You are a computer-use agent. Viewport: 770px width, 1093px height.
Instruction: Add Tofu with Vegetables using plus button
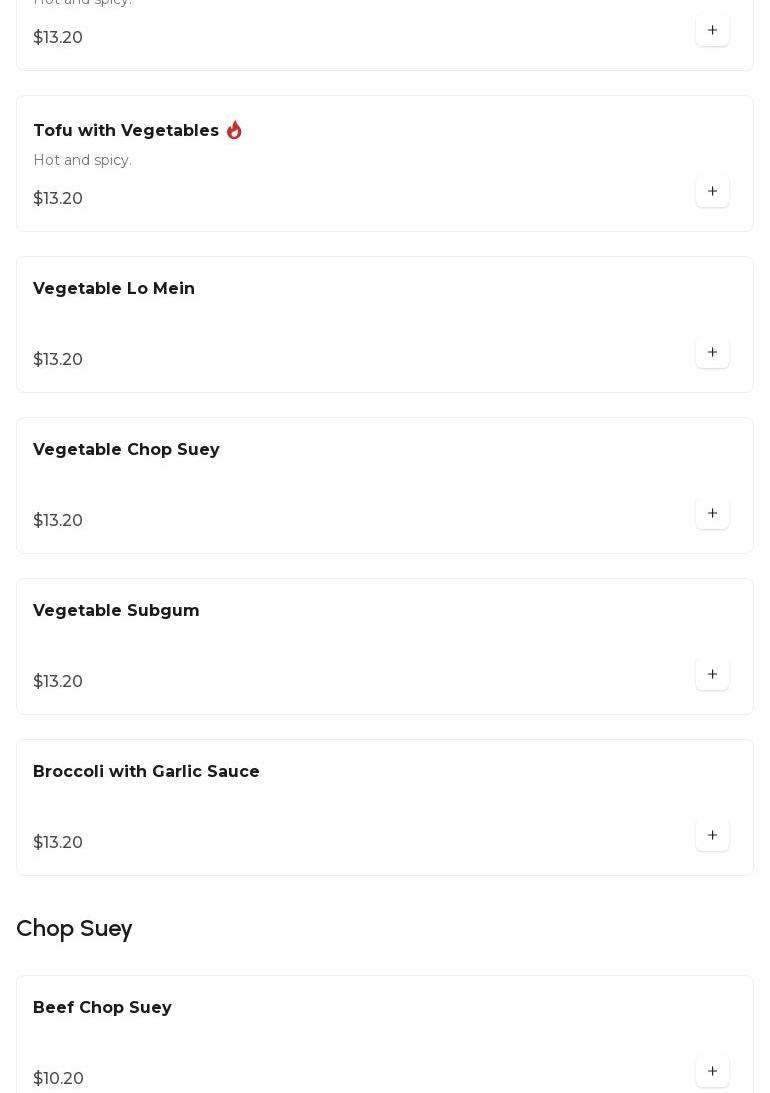click(712, 192)
